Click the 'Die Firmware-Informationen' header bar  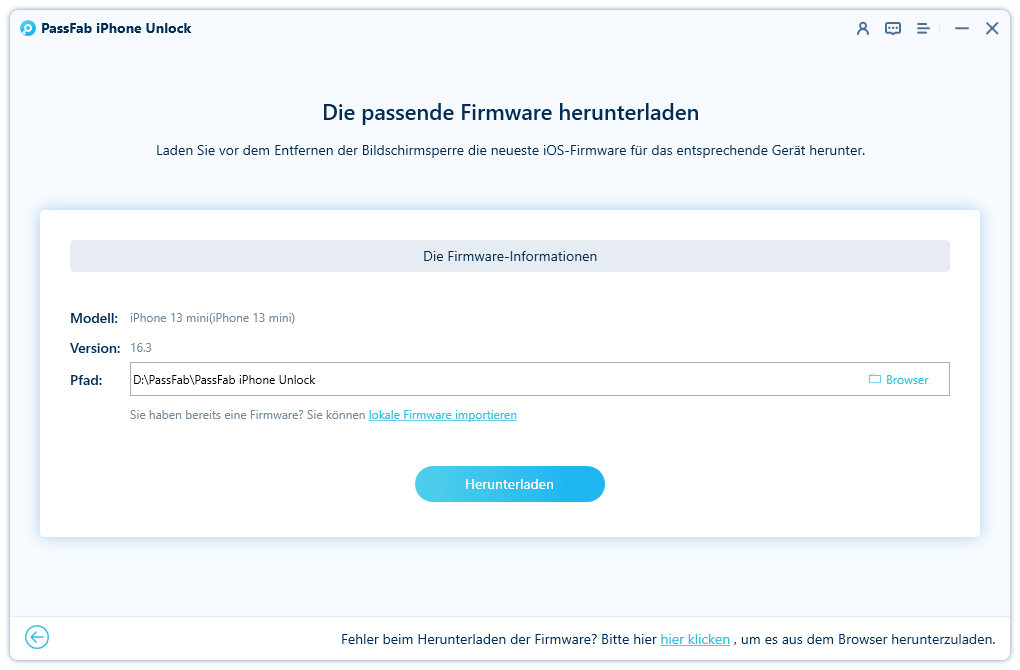click(x=509, y=256)
